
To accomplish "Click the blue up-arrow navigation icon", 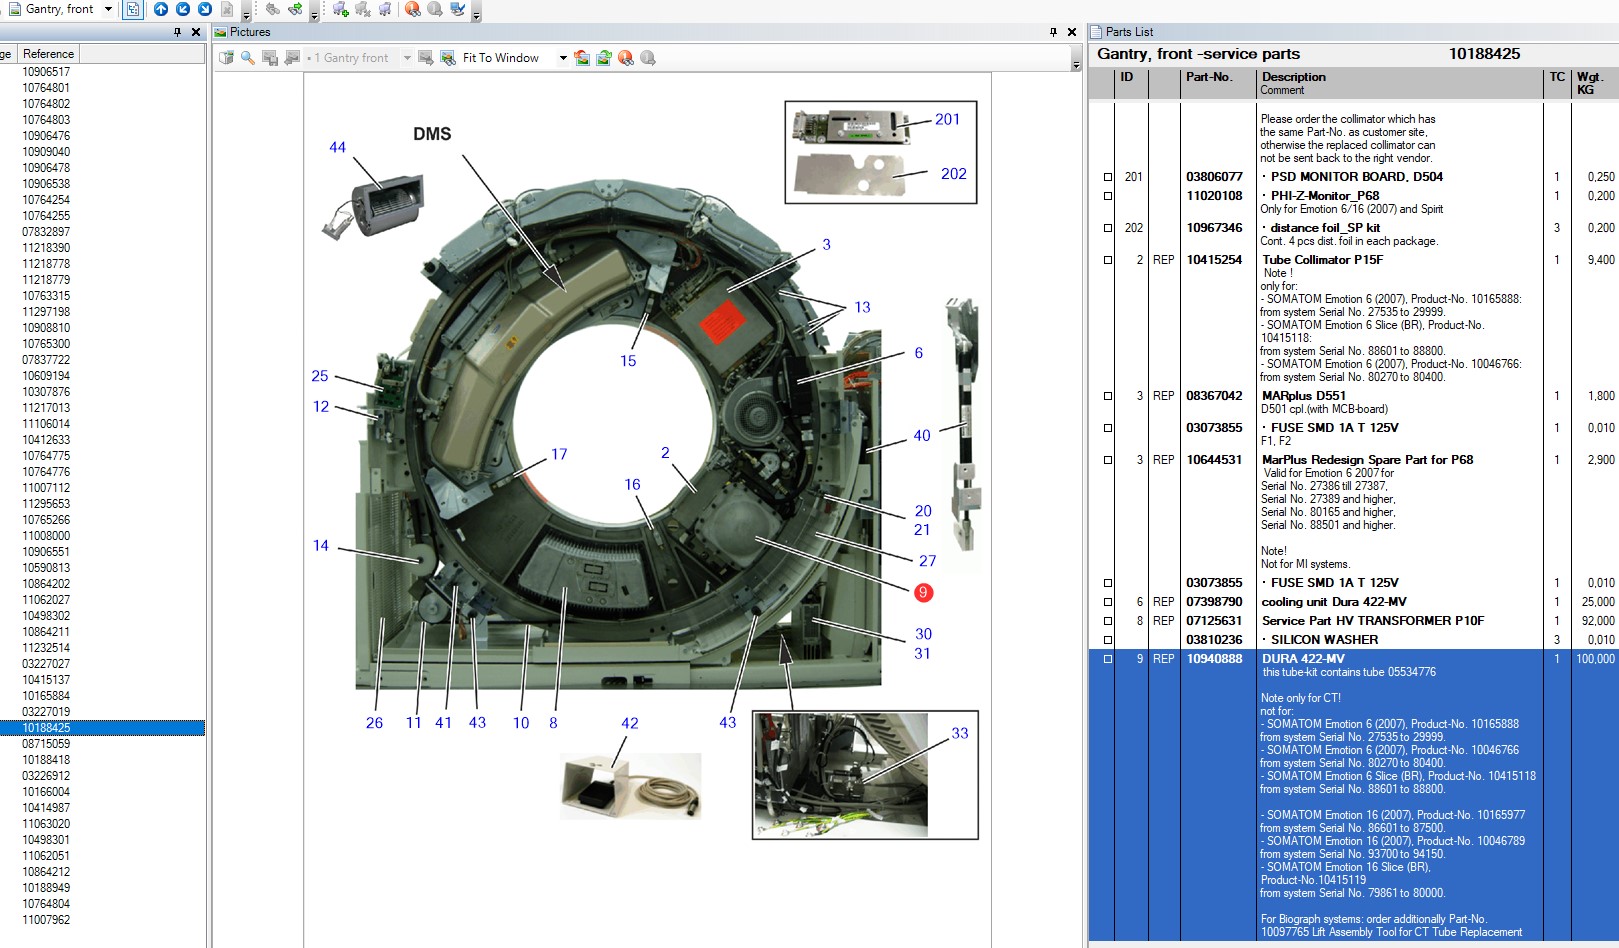I will [161, 9].
